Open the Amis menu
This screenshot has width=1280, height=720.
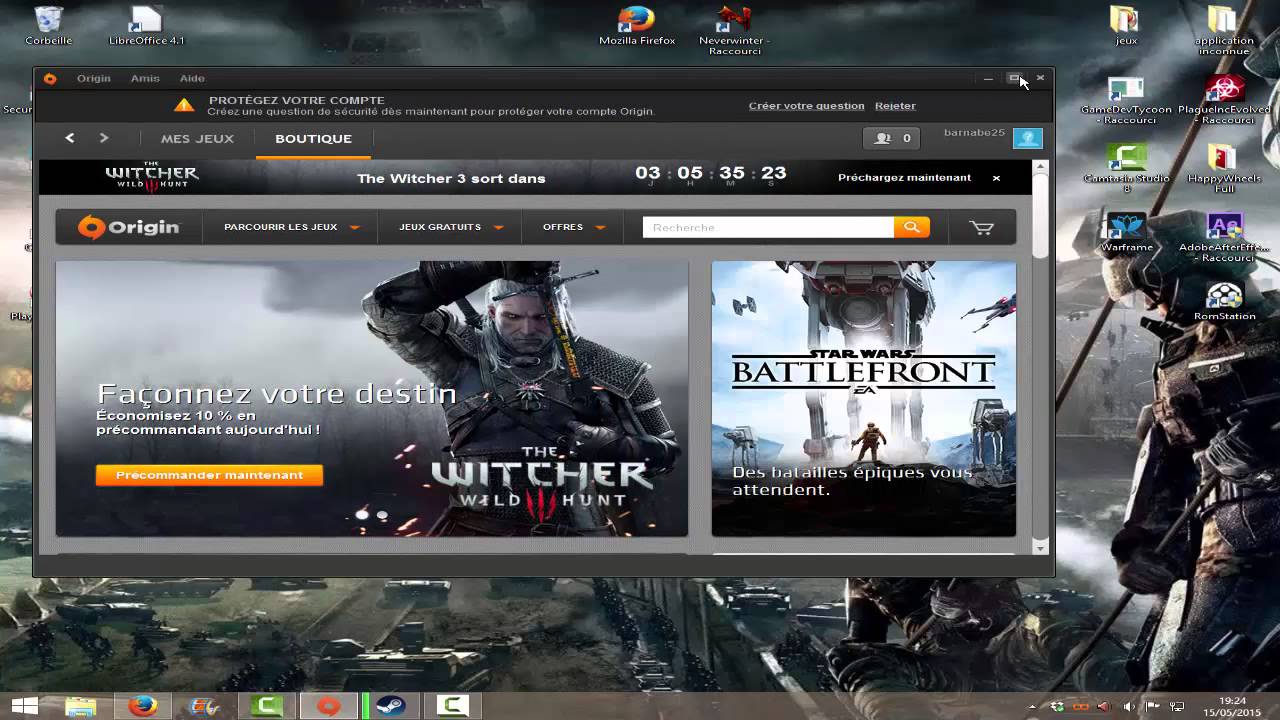145,79
